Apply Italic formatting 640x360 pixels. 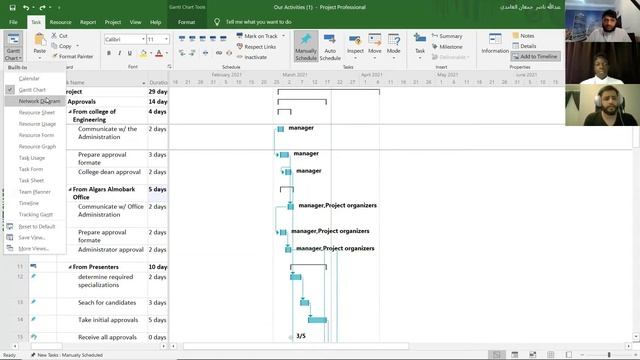click(x=120, y=53)
